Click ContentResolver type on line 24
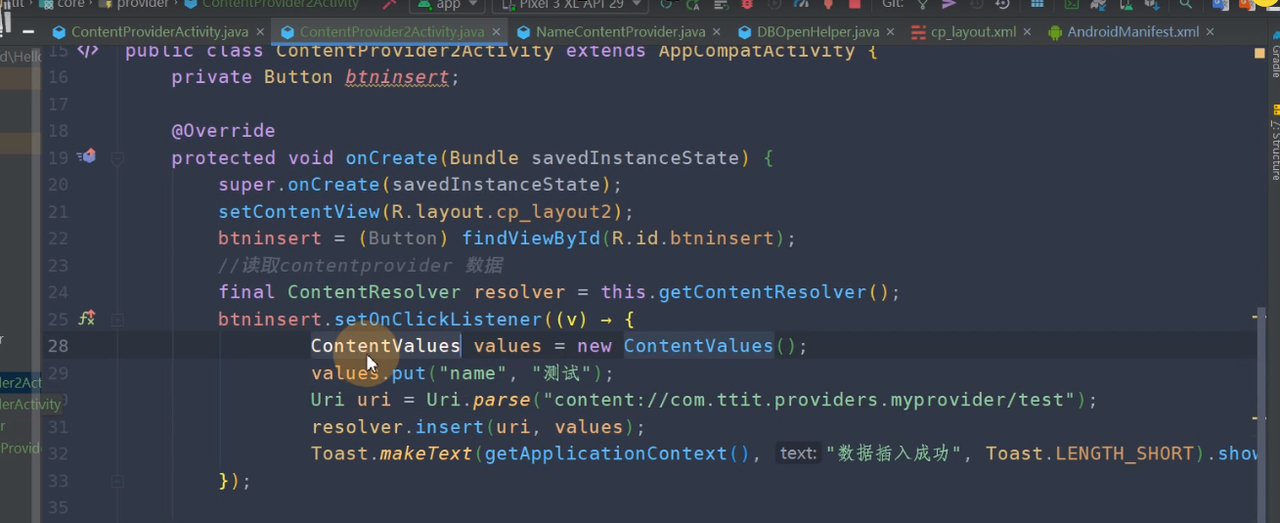1280x523 pixels. pos(374,293)
